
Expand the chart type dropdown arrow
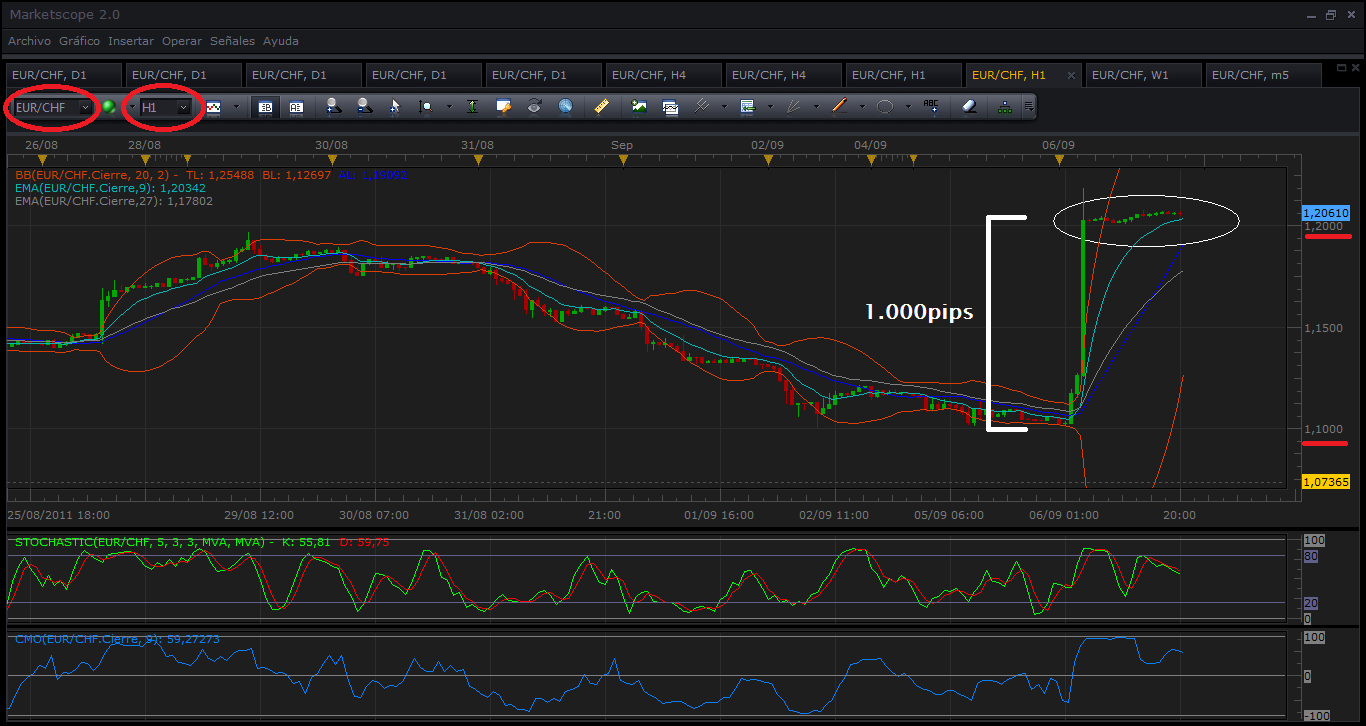point(236,107)
